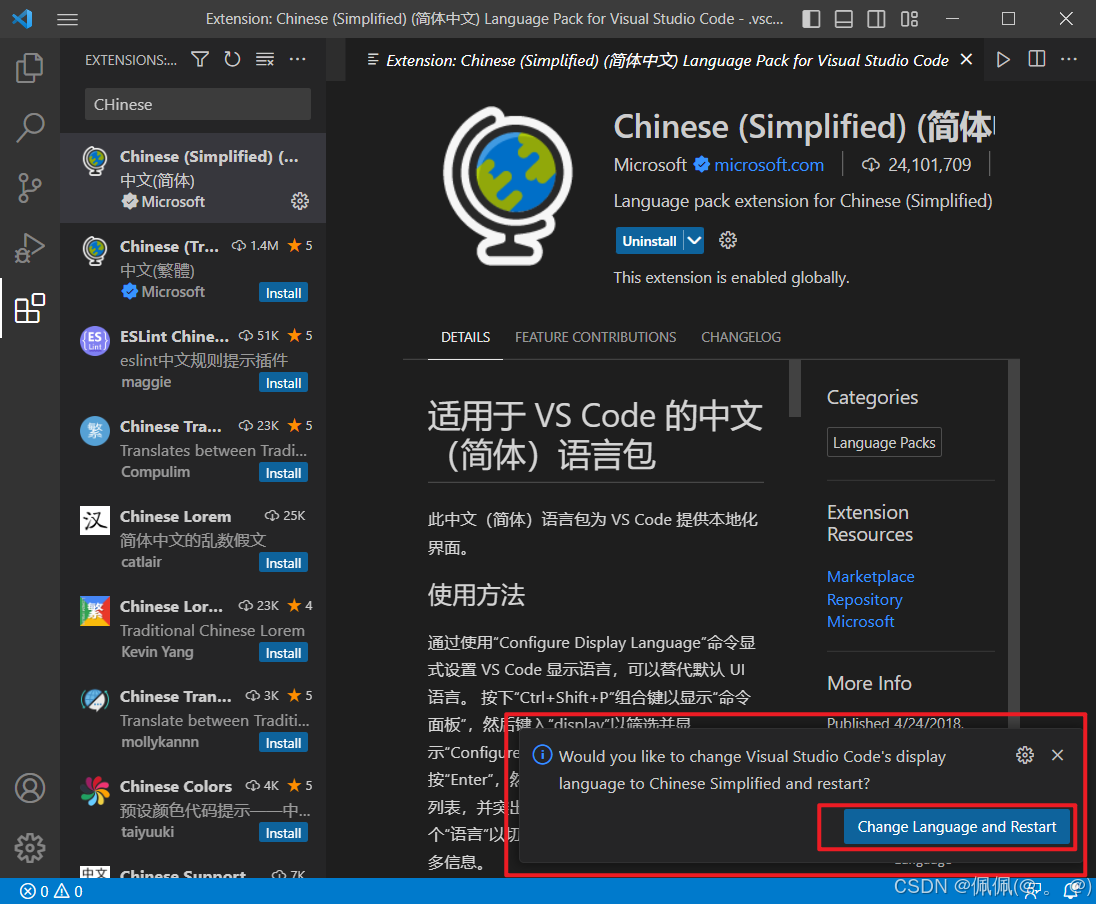Click the globe extension icon image
This screenshot has width=1096, height=904.
(x=508, y=185)
